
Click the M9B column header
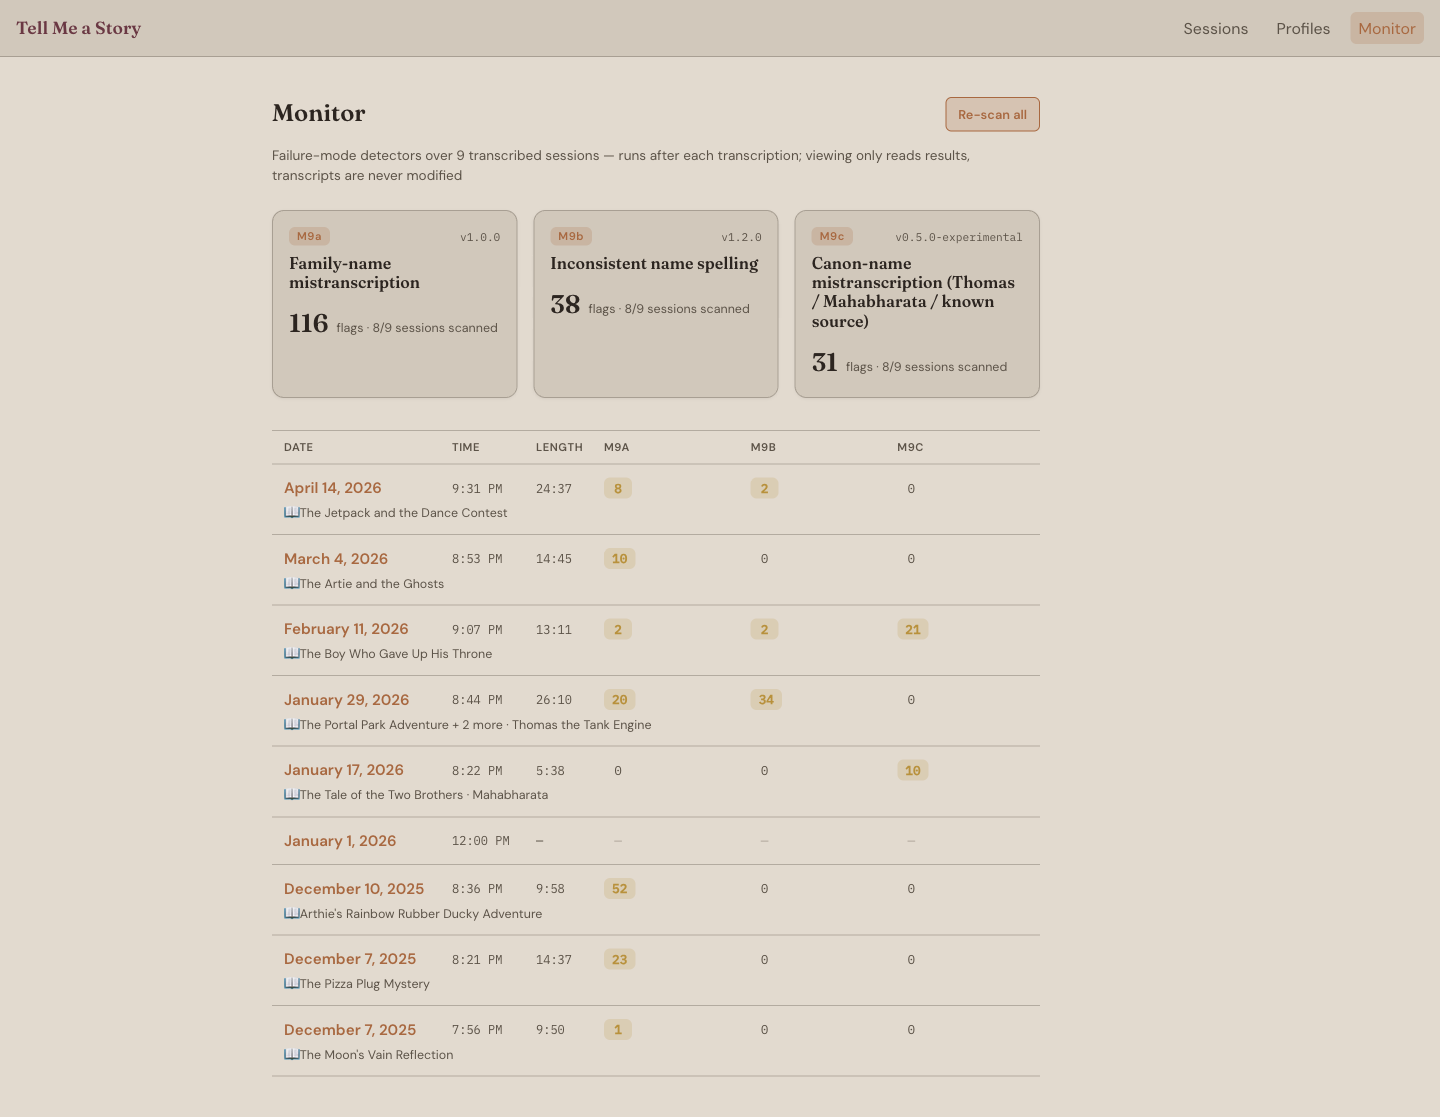click(x=763, y=447)
